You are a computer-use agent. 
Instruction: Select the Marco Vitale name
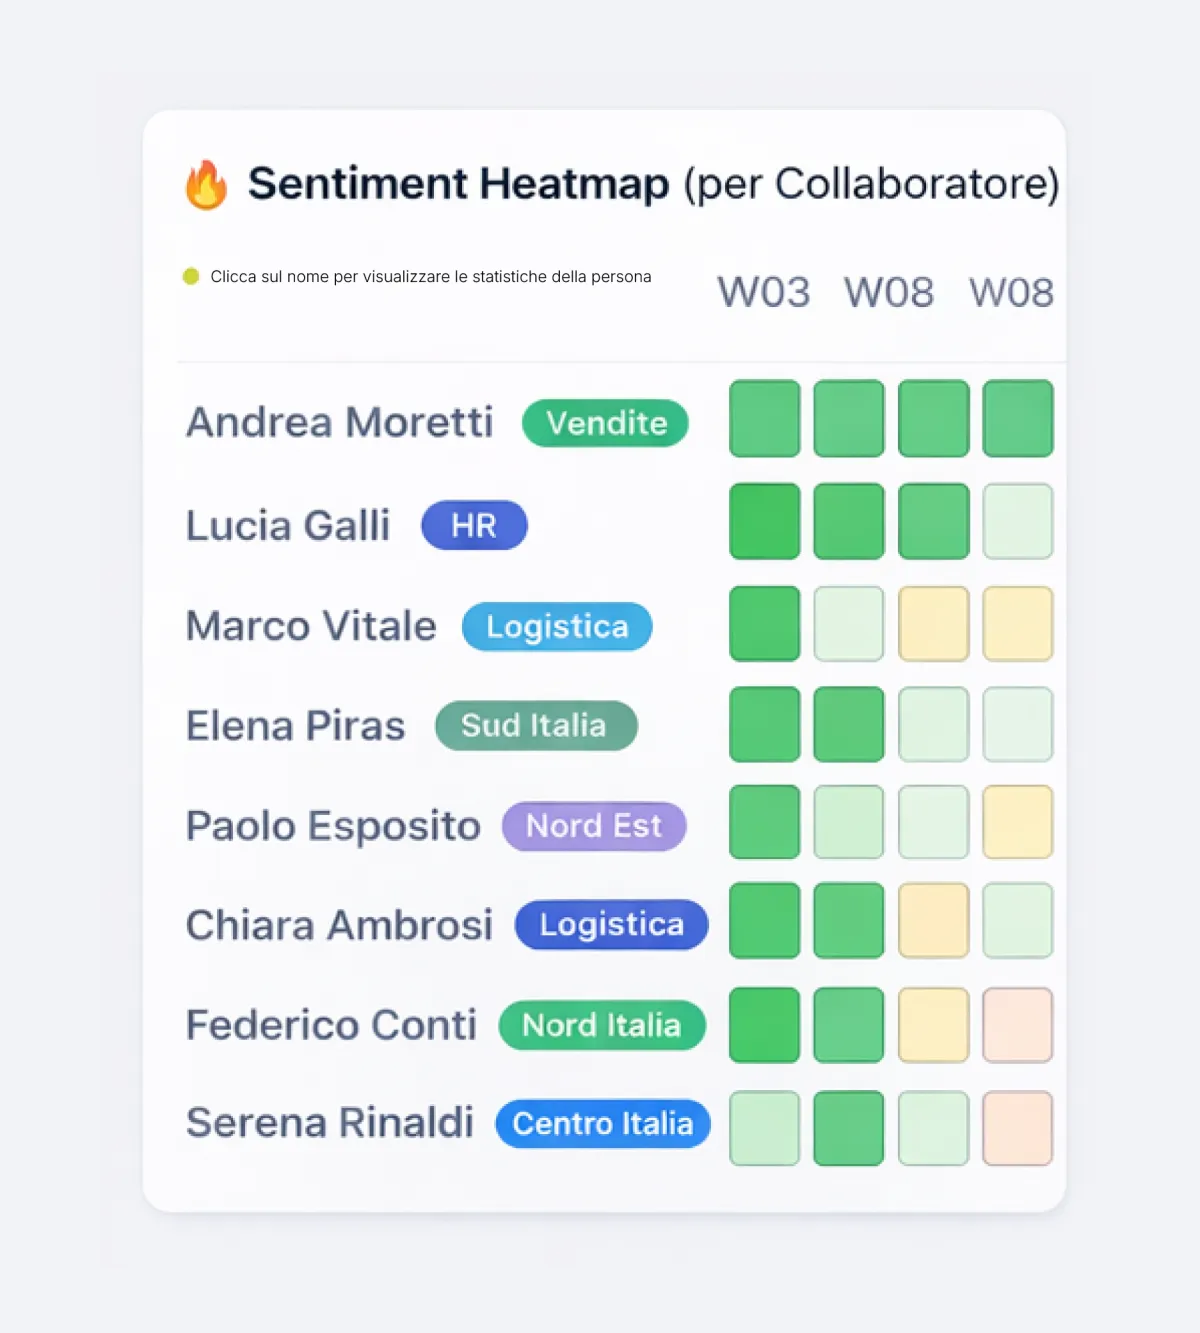[x=311, y=626]
